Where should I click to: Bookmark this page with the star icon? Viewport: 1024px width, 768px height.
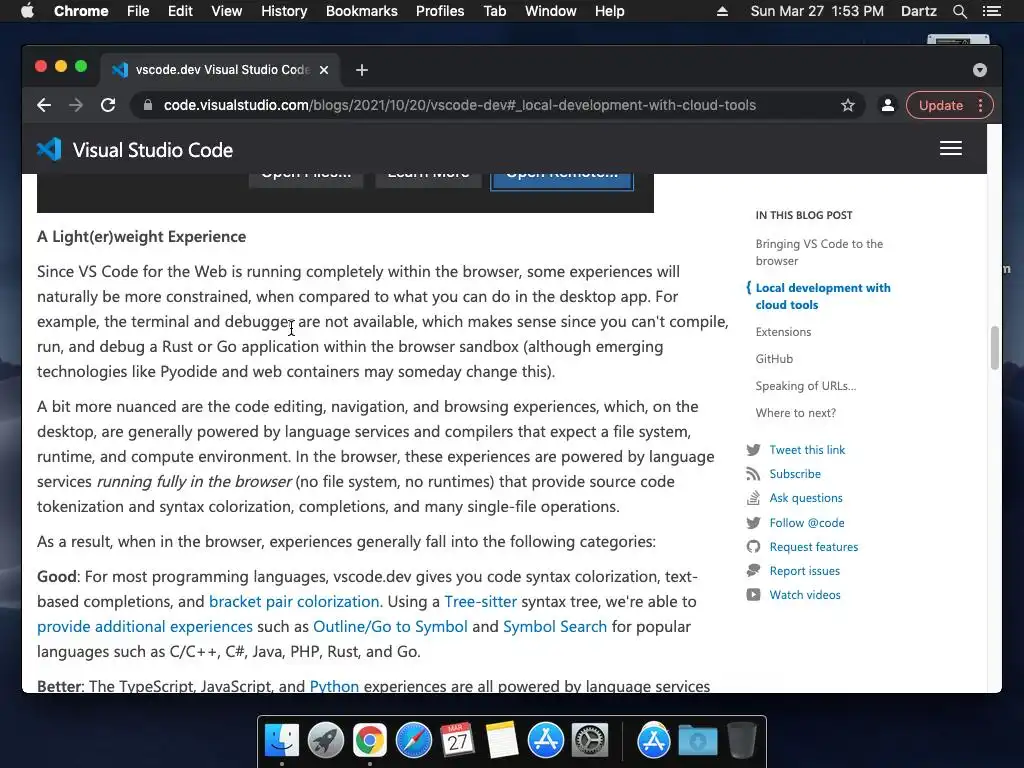click(x=848, y=105)
